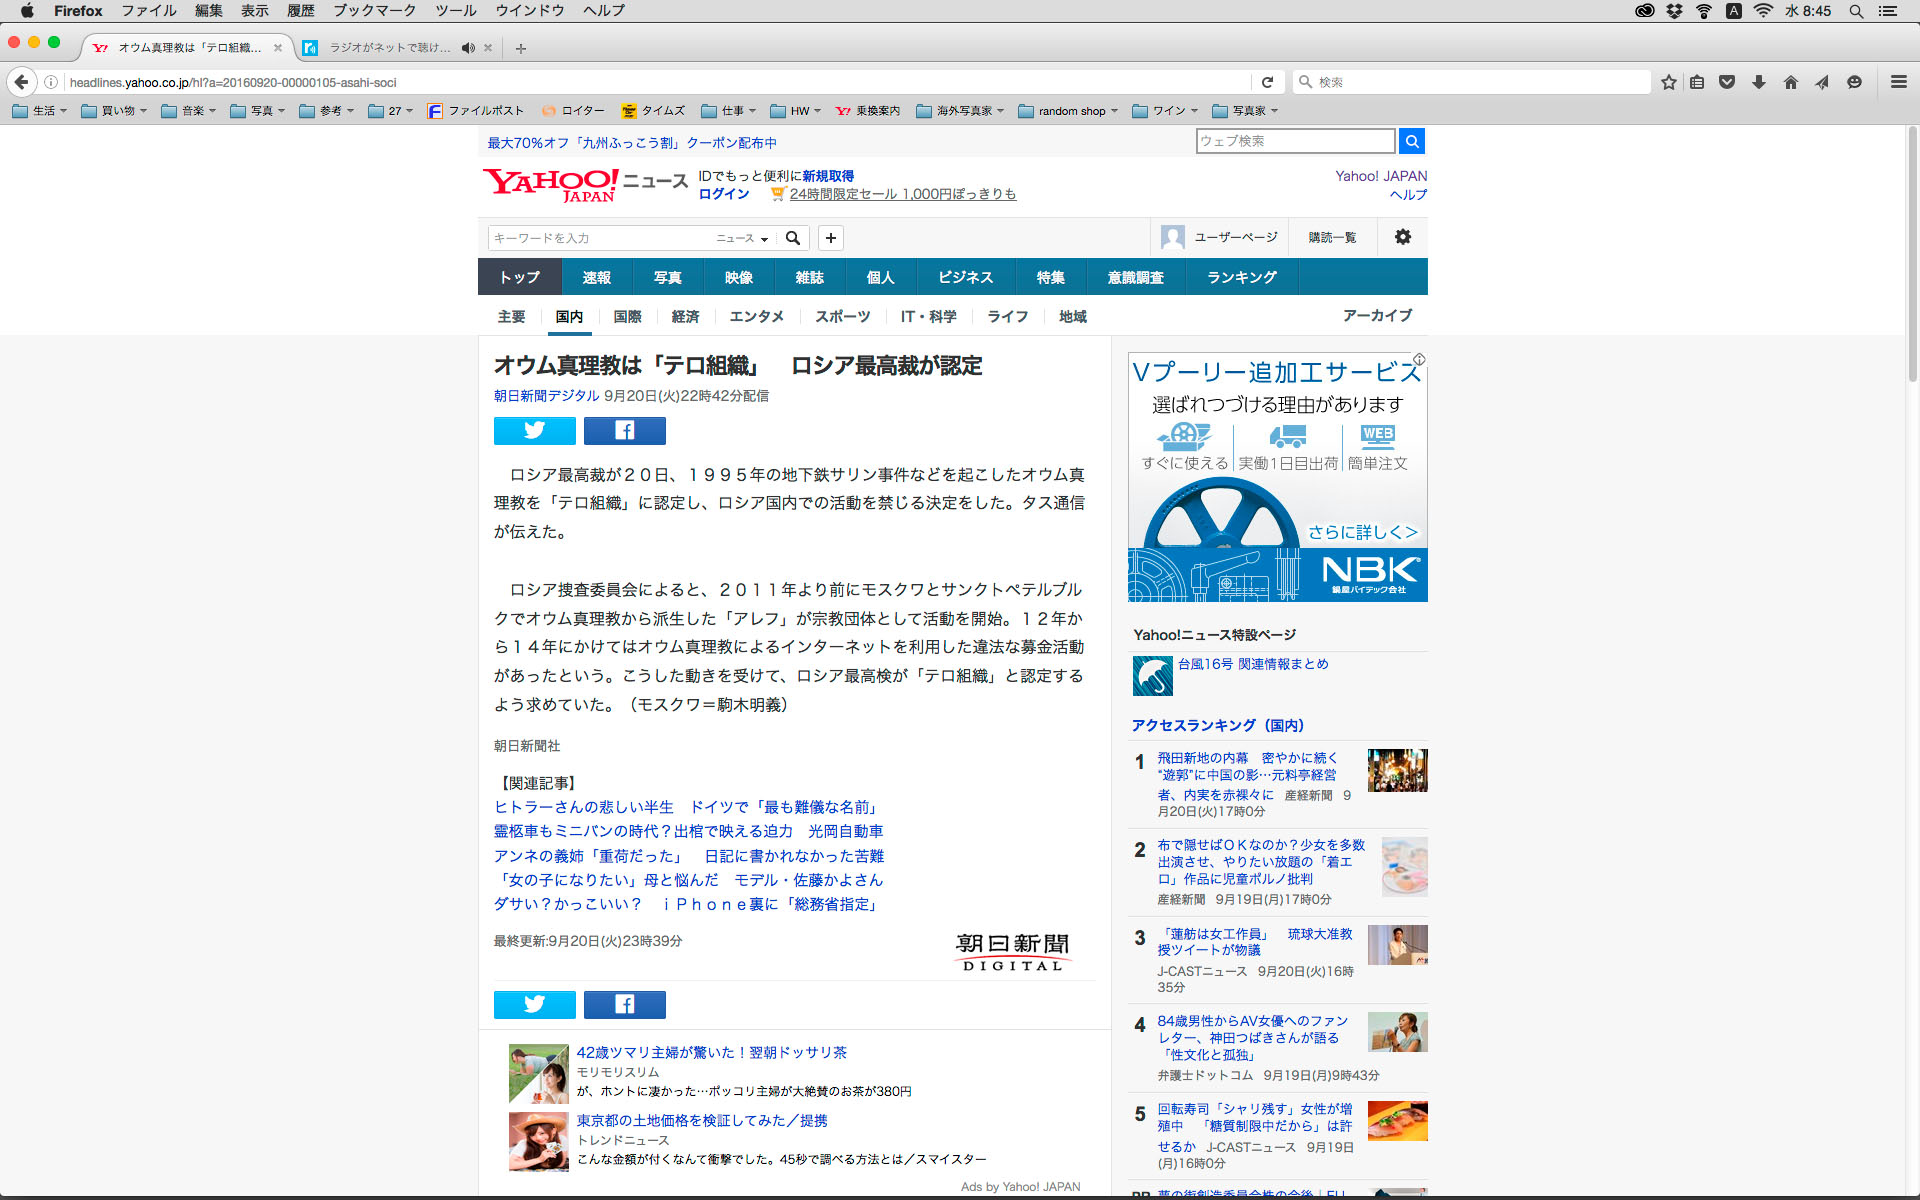Open settings gear on the Yahoo news bar
The image size is (1920, 1200).
tap(1402, 237)
